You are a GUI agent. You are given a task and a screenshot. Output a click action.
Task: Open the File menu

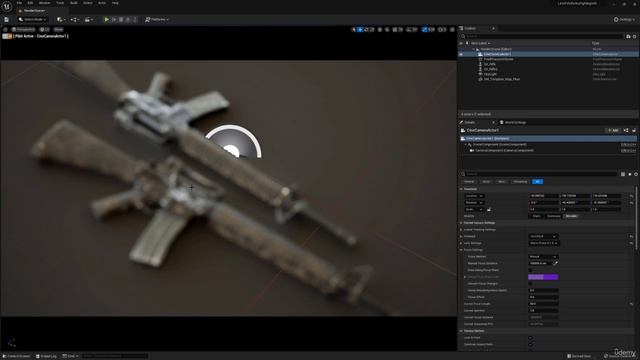[x=19, y=3]
